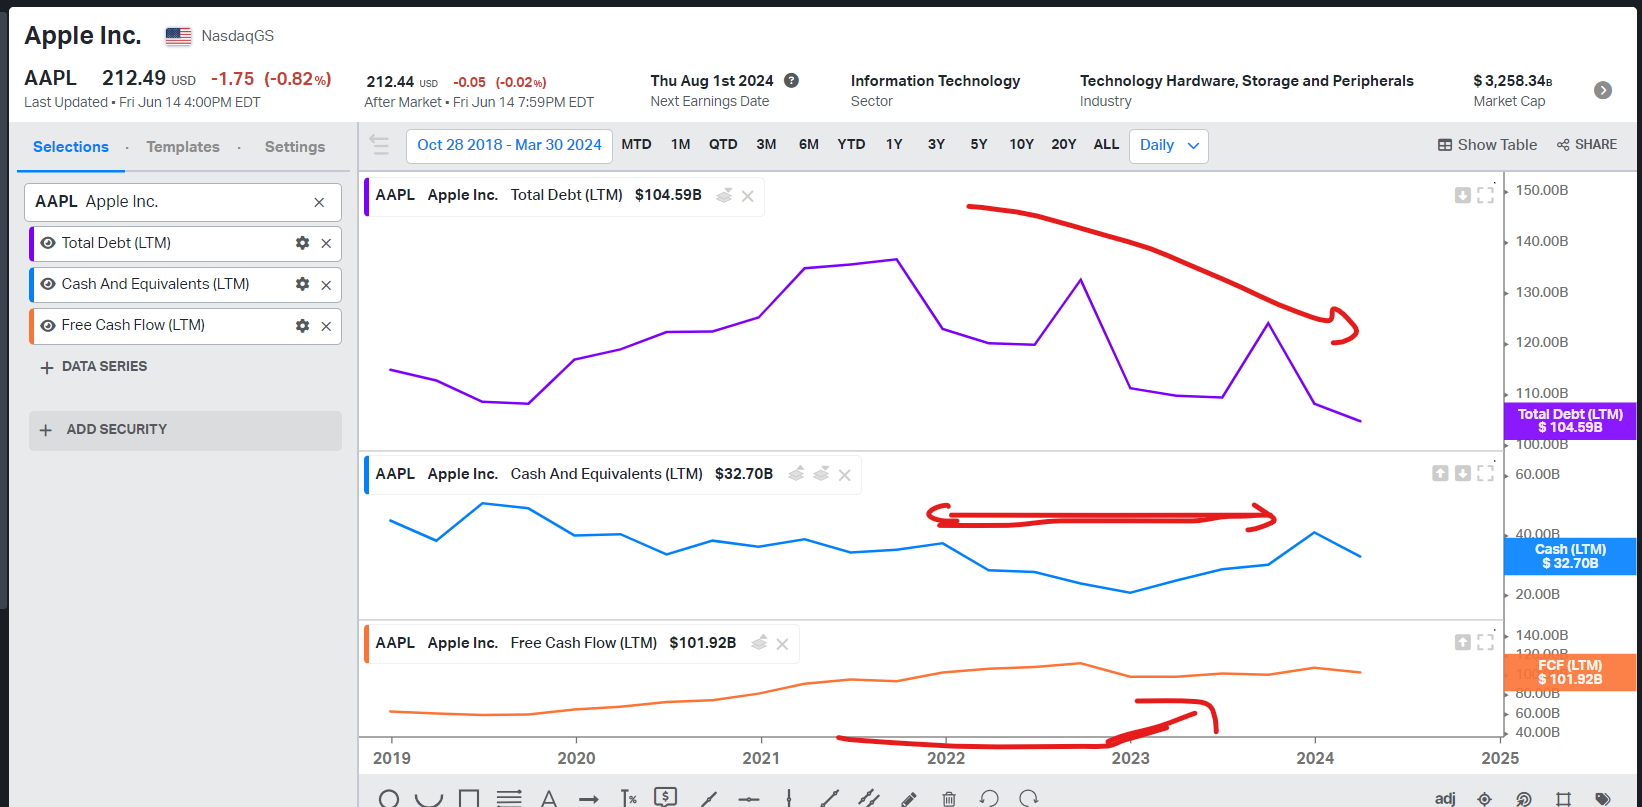Redo last drawing action

pyautogui.click(x=1029, y=798)
